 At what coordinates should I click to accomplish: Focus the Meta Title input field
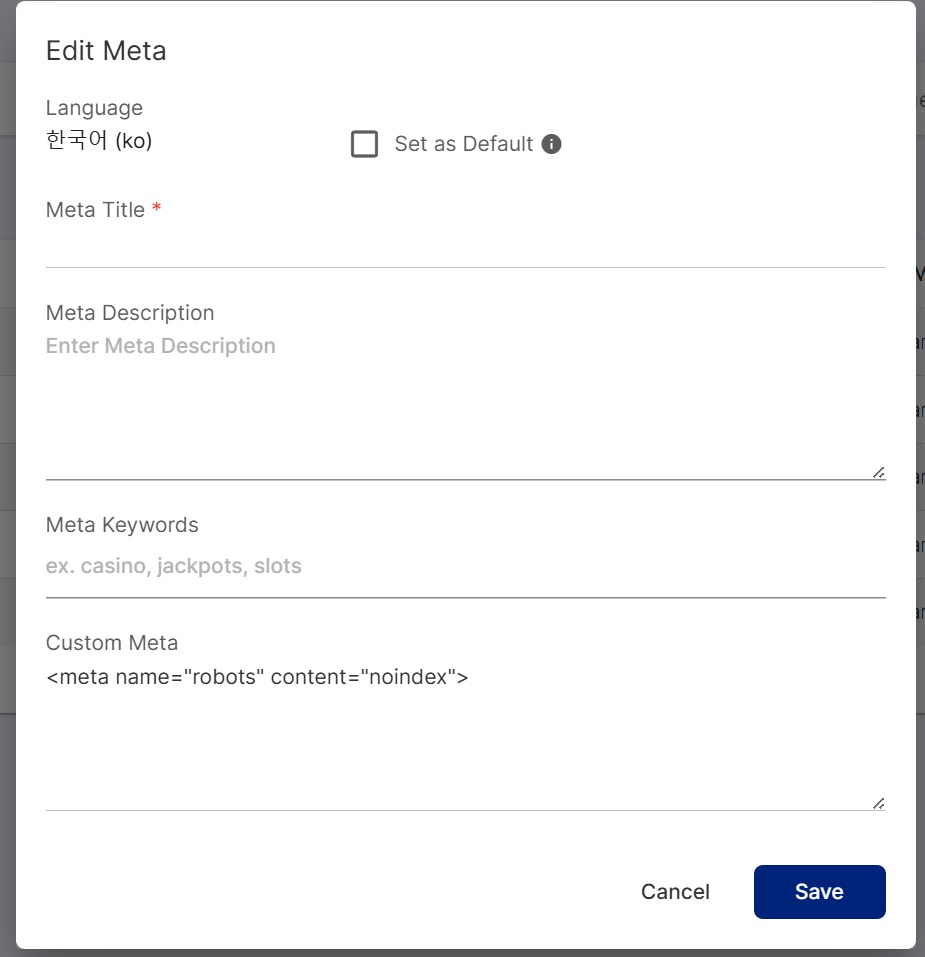click(466, 248)
